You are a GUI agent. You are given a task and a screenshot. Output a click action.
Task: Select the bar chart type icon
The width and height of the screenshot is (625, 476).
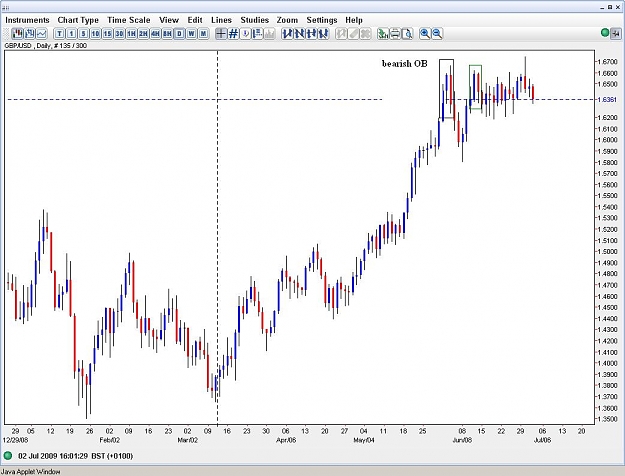(29, 34)
